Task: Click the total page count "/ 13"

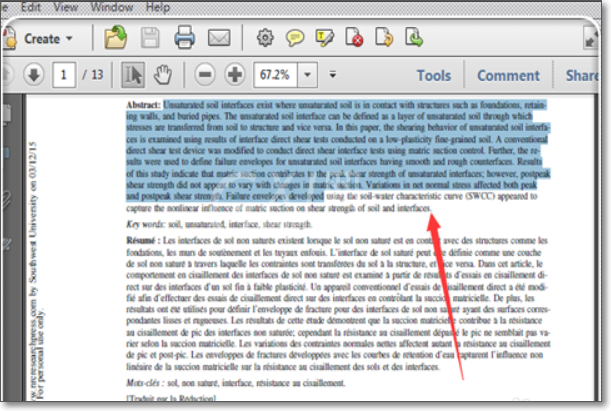Action: (x=93, y=74)
